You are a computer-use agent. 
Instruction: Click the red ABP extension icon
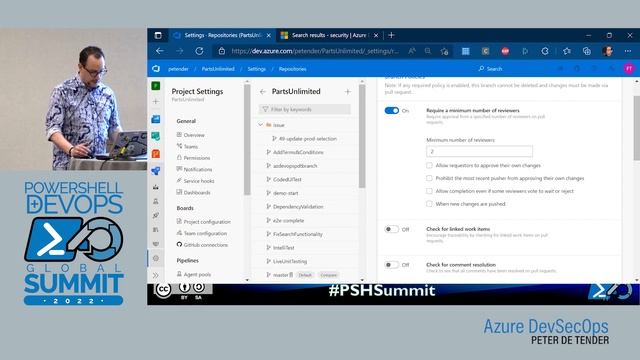tap(505, 51)
